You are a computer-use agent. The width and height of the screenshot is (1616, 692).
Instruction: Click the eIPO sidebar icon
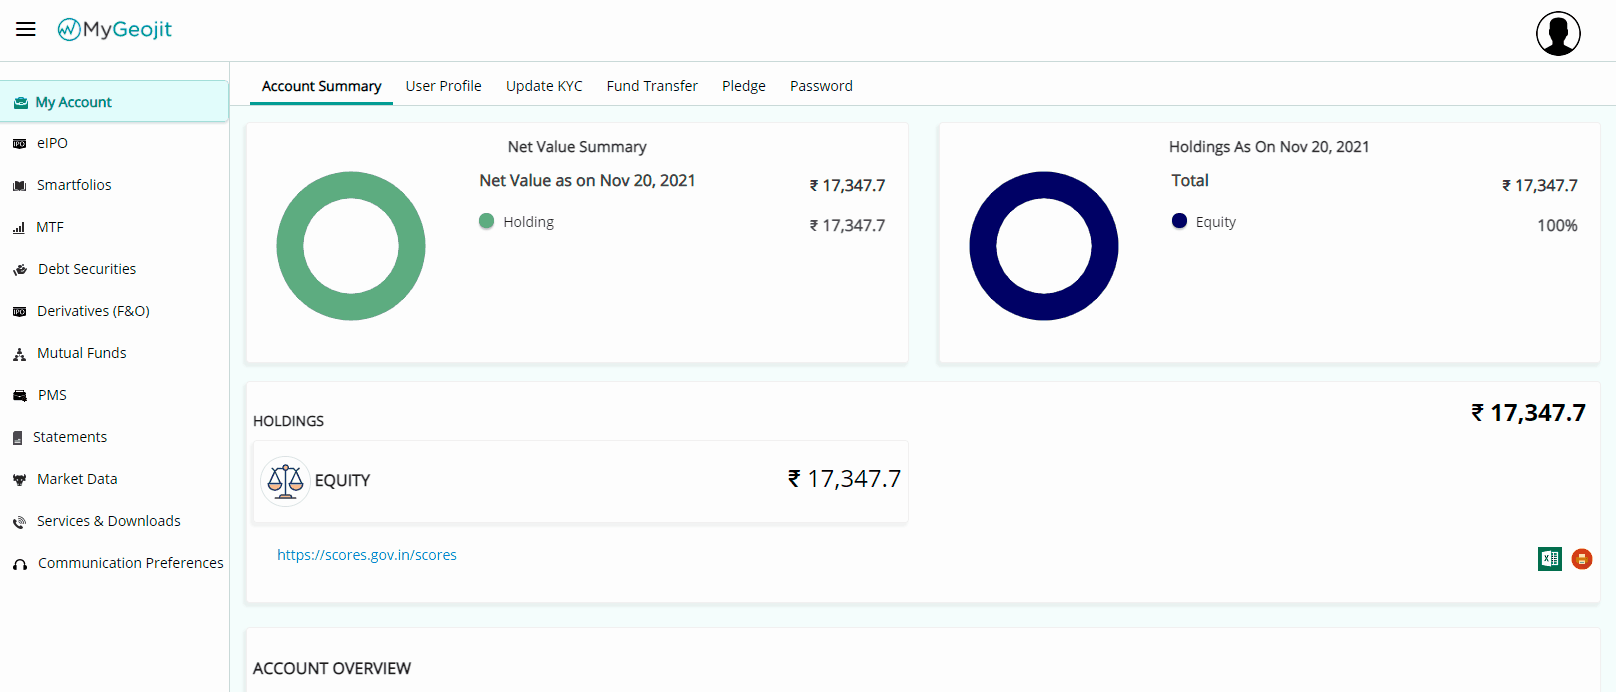coord(19,144)
